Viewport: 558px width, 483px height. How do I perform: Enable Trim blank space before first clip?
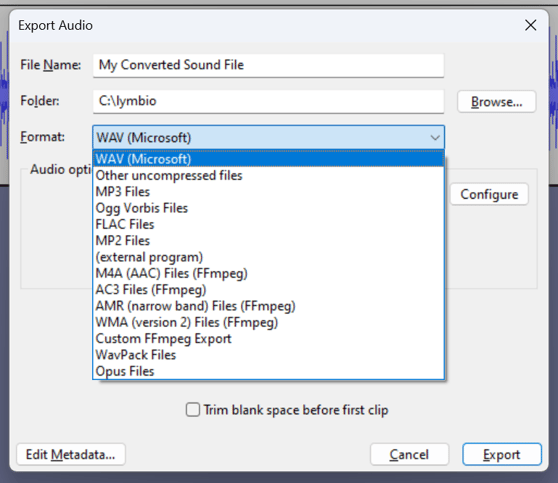pos(193,410)
